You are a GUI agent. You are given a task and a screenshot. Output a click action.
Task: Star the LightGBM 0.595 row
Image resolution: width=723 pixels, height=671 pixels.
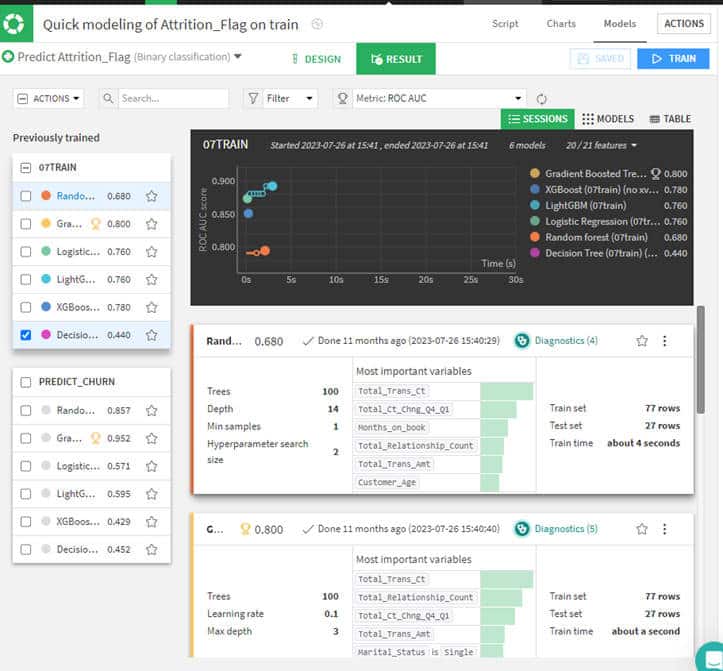pyautogui.click(x=152, y=494)
